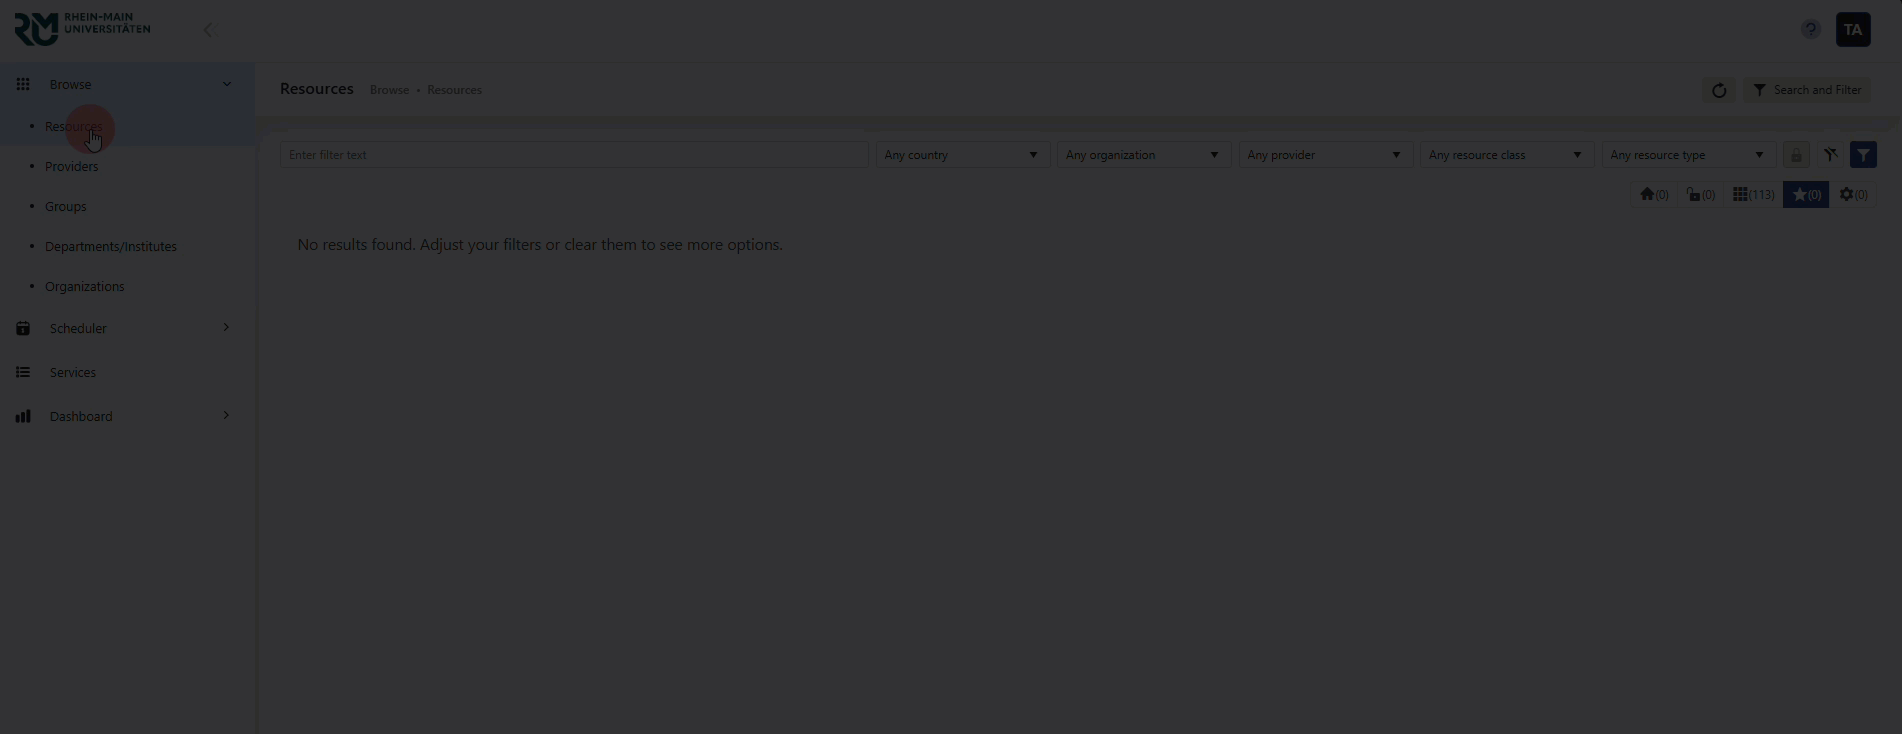
Task: Click the Resources breadcrumb link
Action: point(454,90)
